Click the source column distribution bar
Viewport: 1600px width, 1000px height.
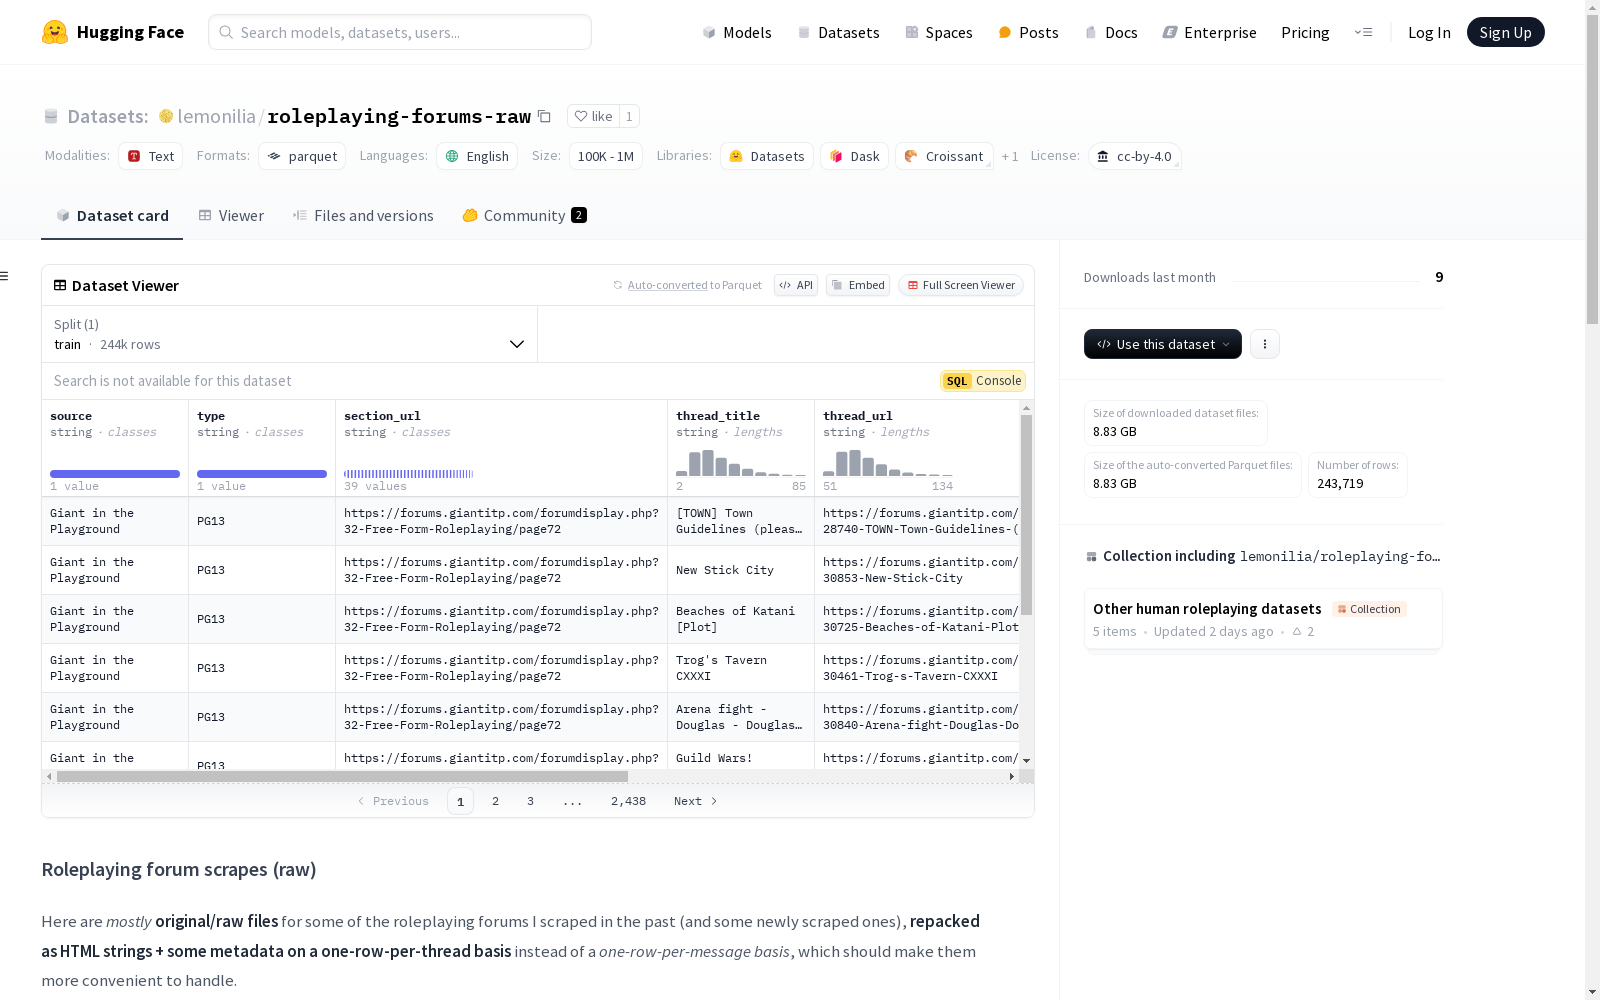pos(115,474)
